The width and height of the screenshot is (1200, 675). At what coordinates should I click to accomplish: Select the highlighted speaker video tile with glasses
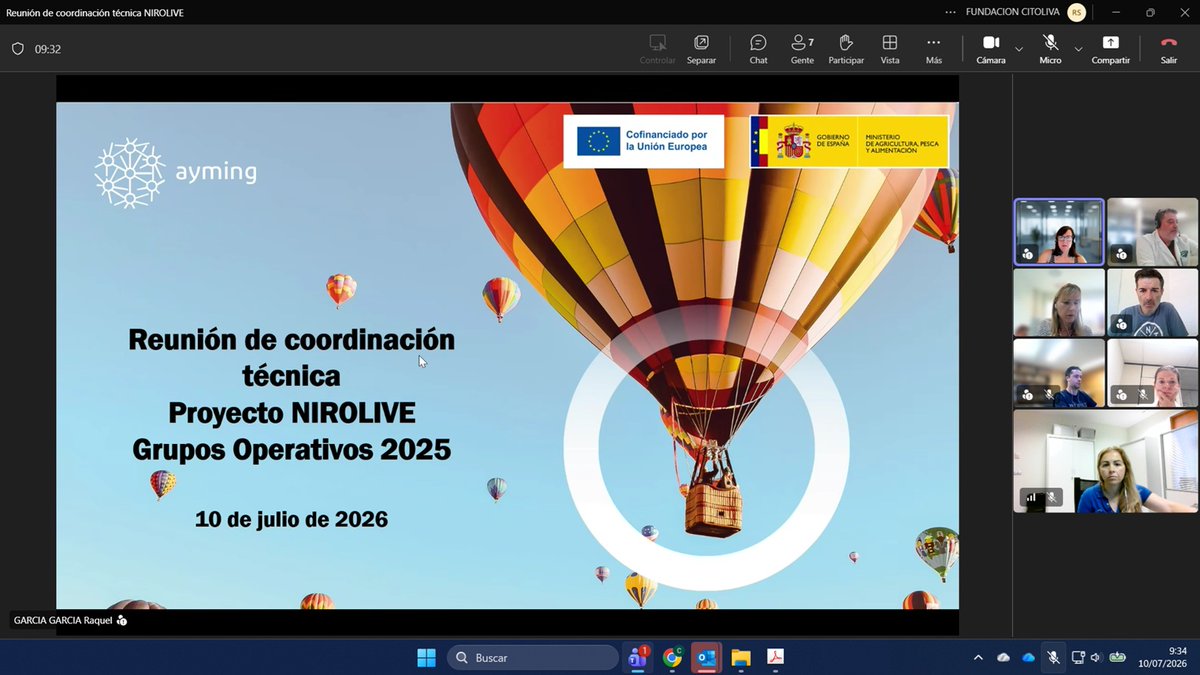pyautogui.click(x=1059, y=232)
